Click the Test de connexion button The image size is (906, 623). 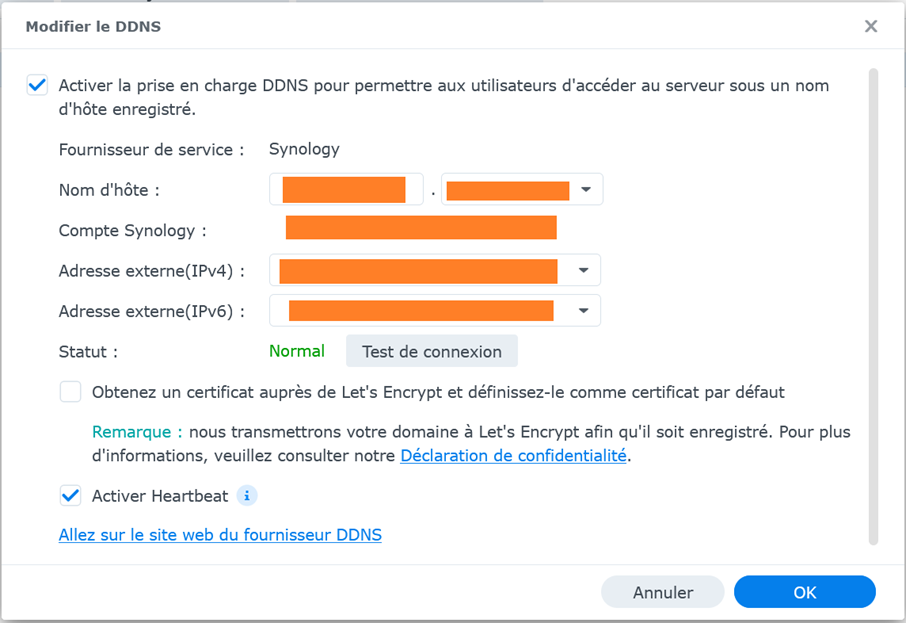[432, 351]
